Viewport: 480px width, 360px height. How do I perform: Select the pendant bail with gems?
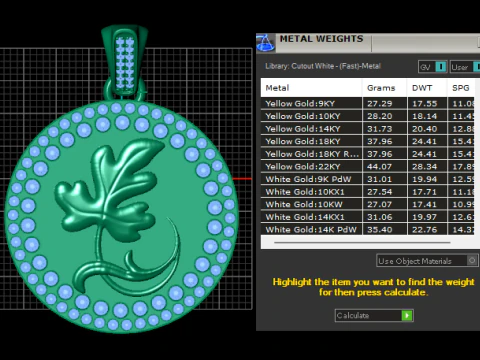coord(124,60)
